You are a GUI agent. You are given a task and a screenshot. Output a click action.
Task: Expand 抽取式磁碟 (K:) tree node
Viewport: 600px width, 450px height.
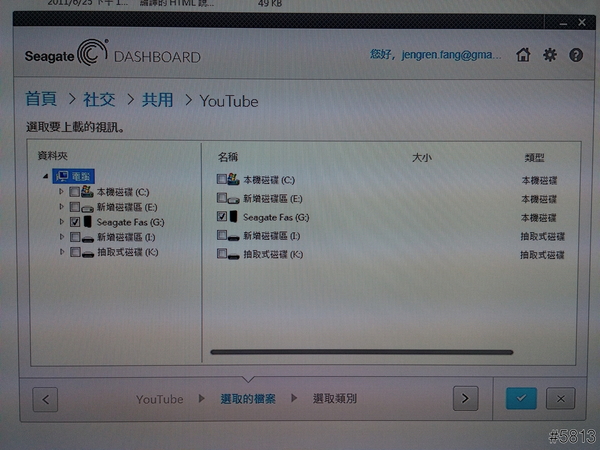61,252
